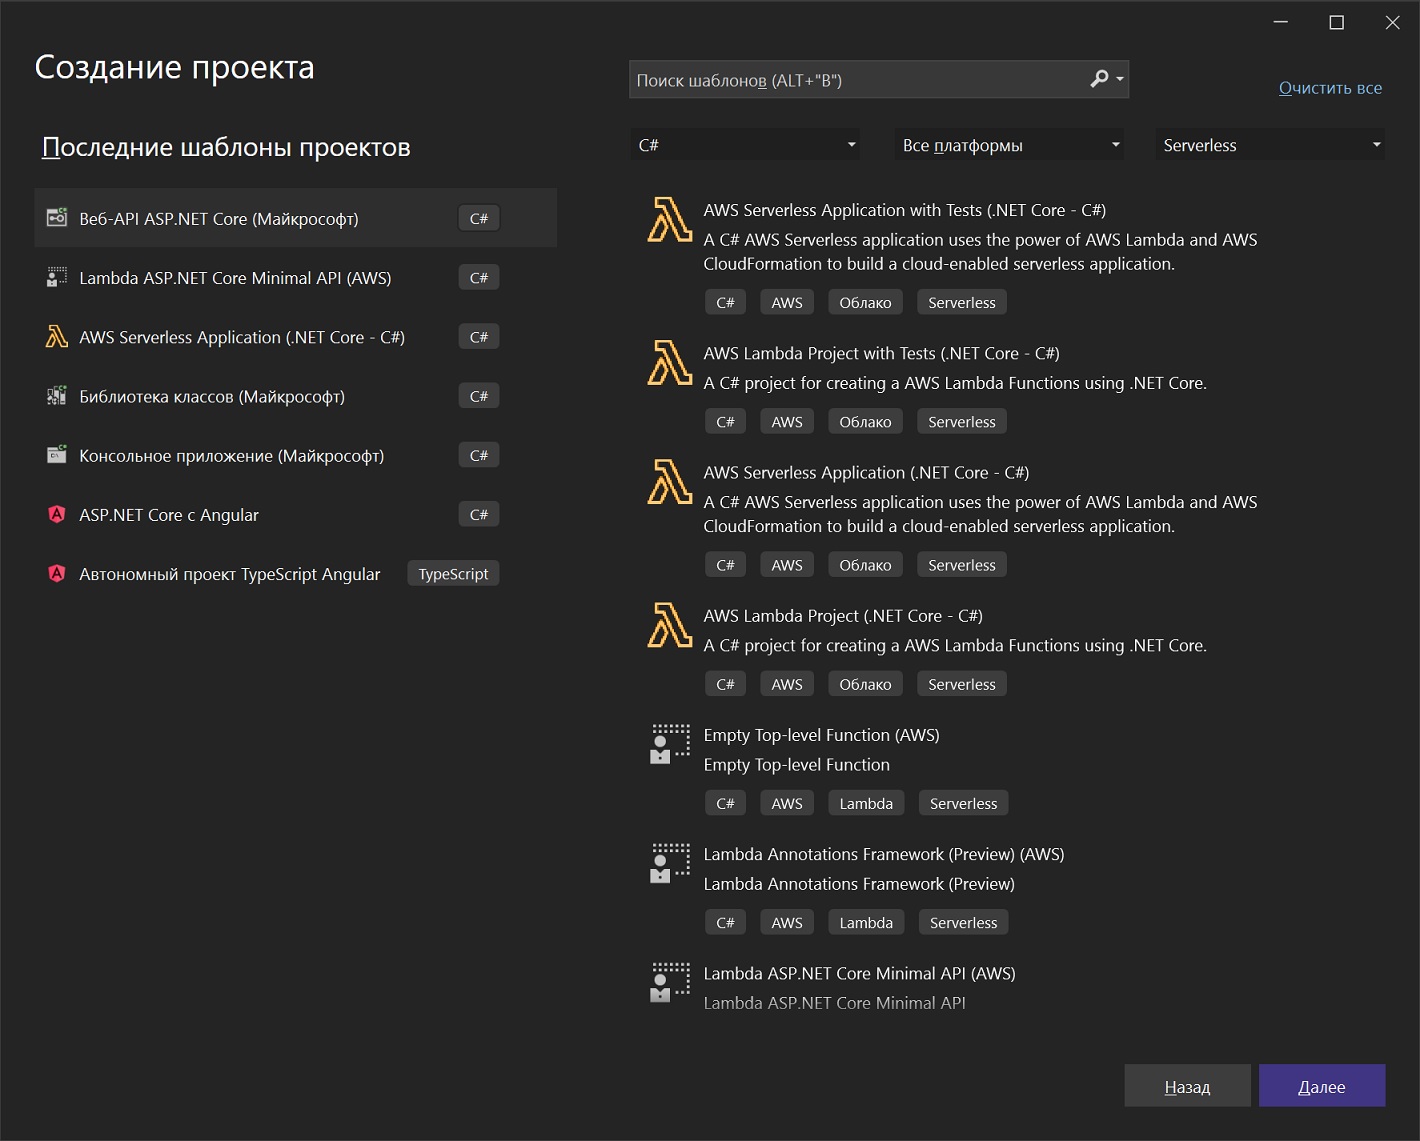Select recent AWS Serverless Application (.NET Core - C#)

click(295, 337)
